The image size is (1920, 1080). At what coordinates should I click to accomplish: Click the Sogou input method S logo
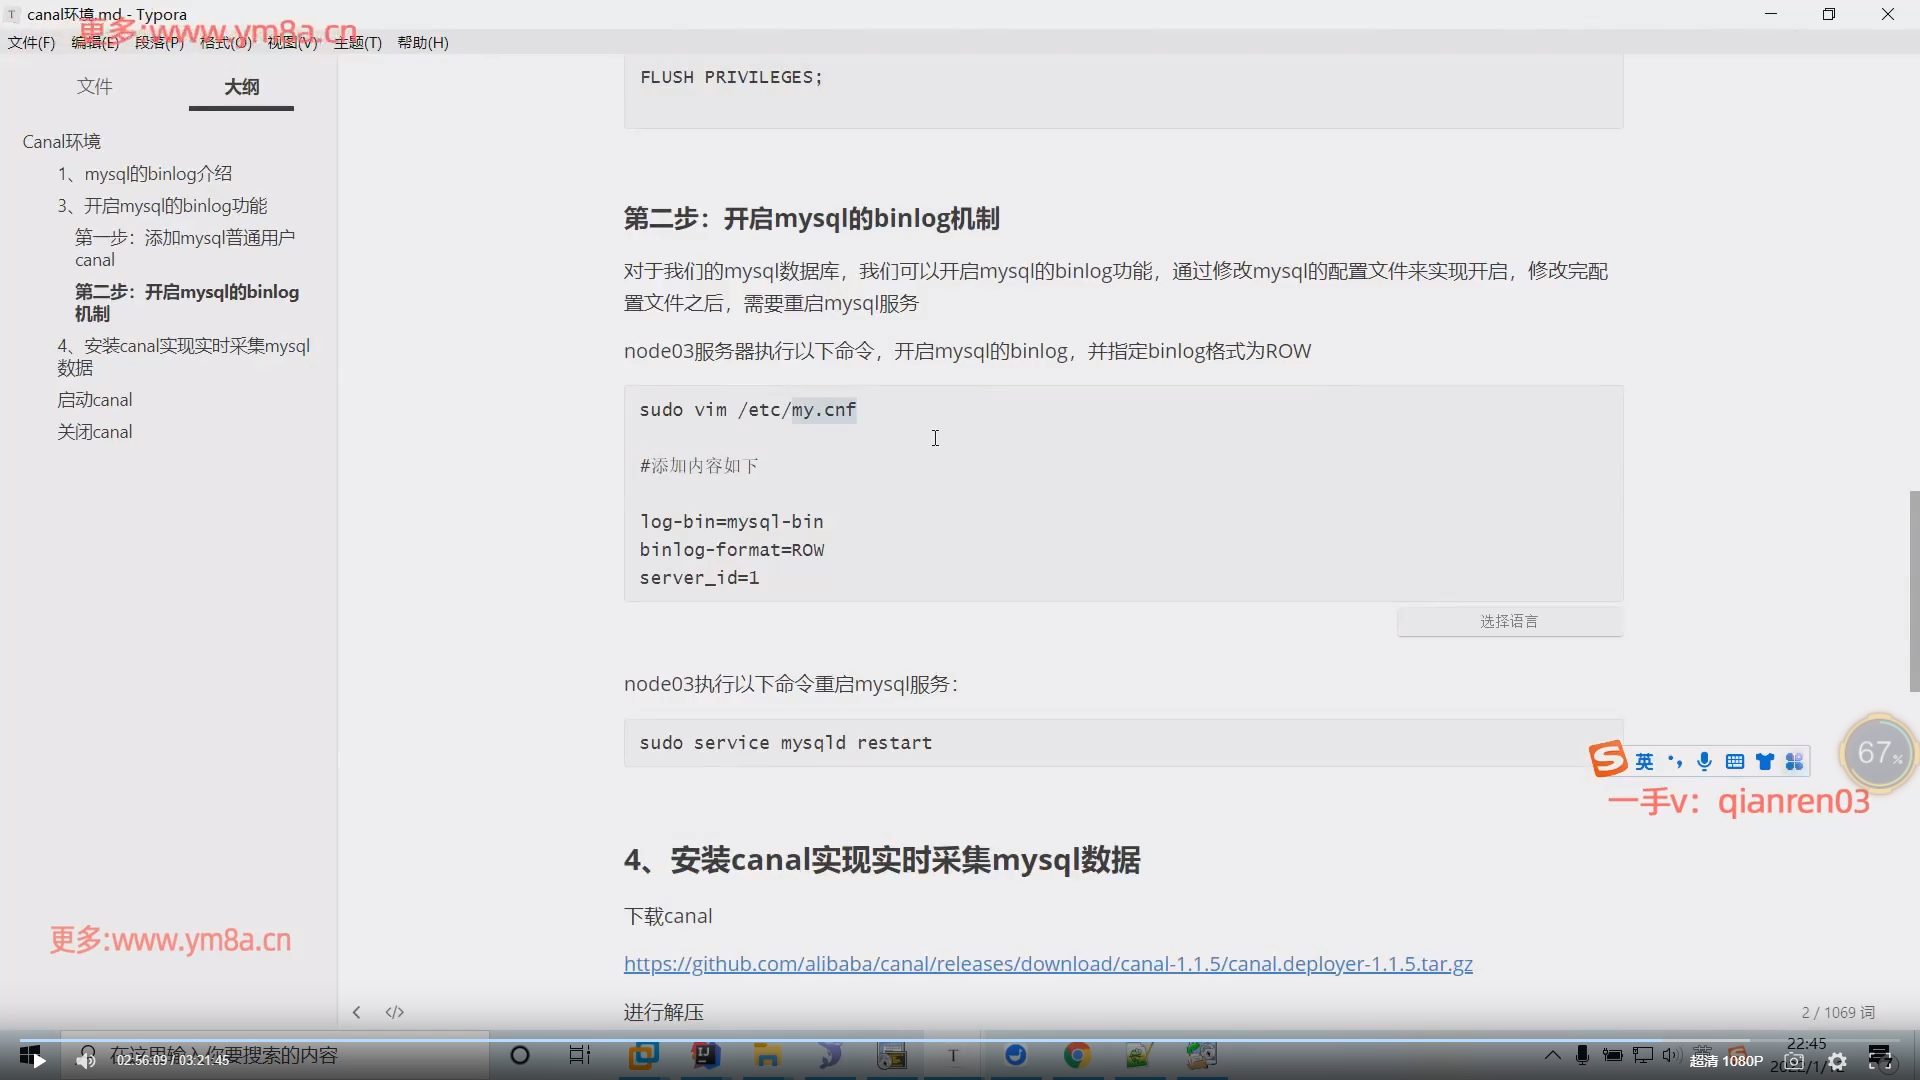point(1608,760)
